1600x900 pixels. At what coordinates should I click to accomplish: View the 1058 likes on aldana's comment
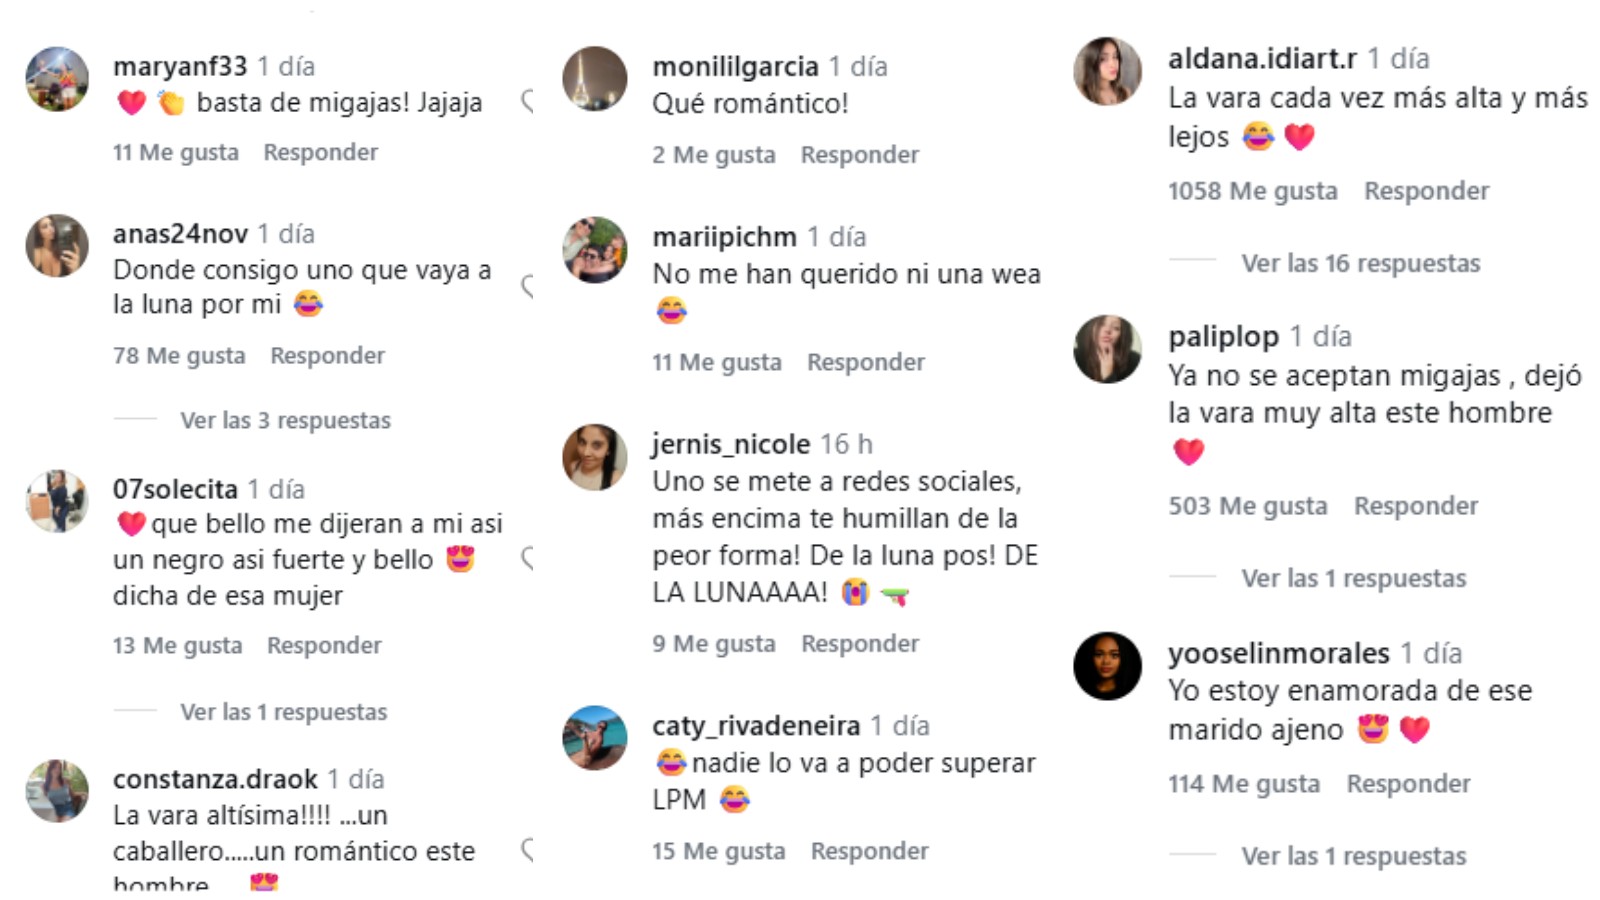[1252, 191]
